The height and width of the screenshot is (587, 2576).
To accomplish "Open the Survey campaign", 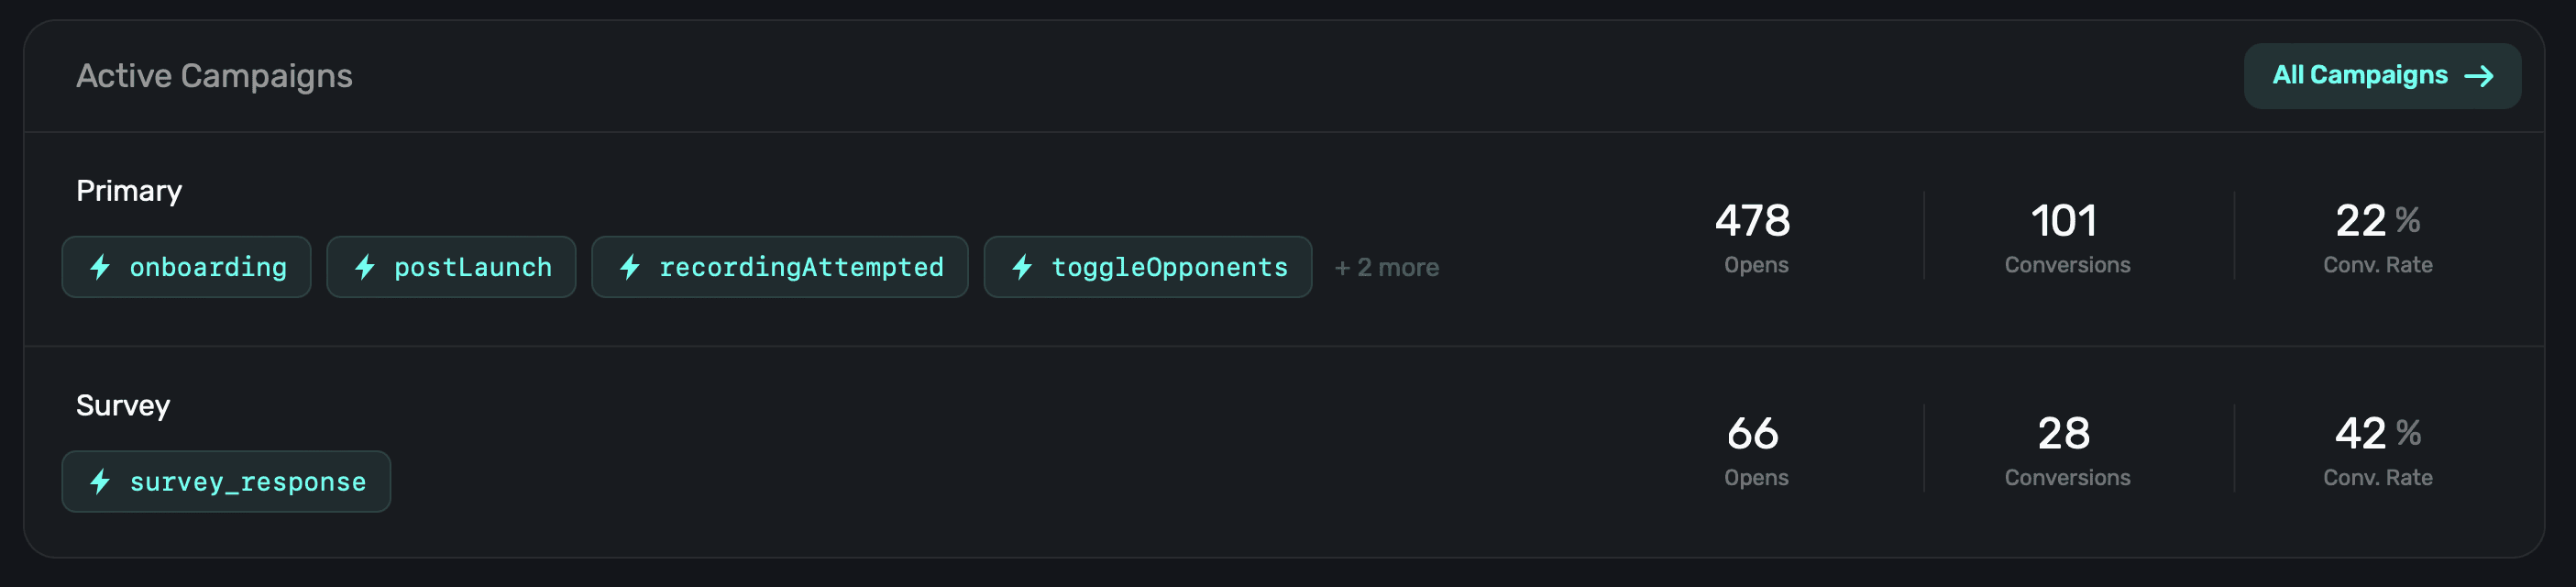I will click(x=123, y=405).
